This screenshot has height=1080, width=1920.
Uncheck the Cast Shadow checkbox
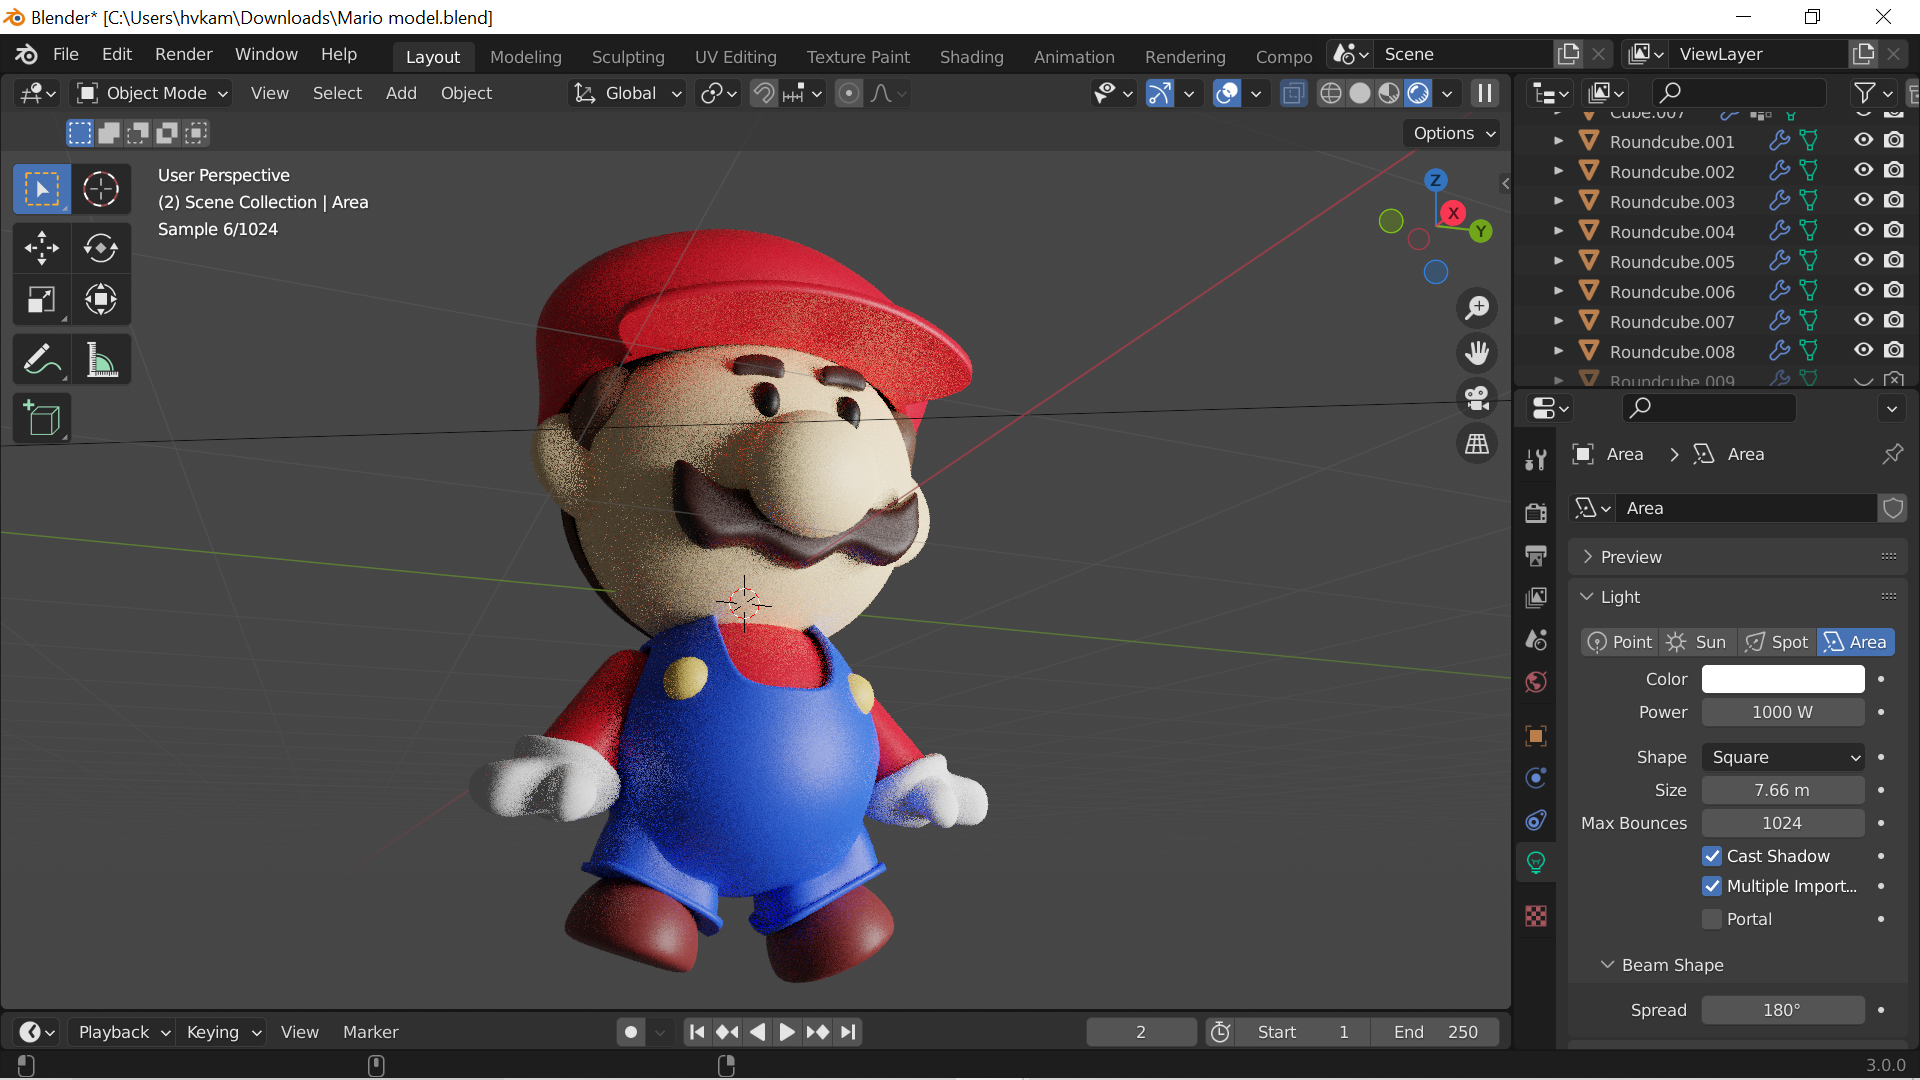click(1712, 856)
